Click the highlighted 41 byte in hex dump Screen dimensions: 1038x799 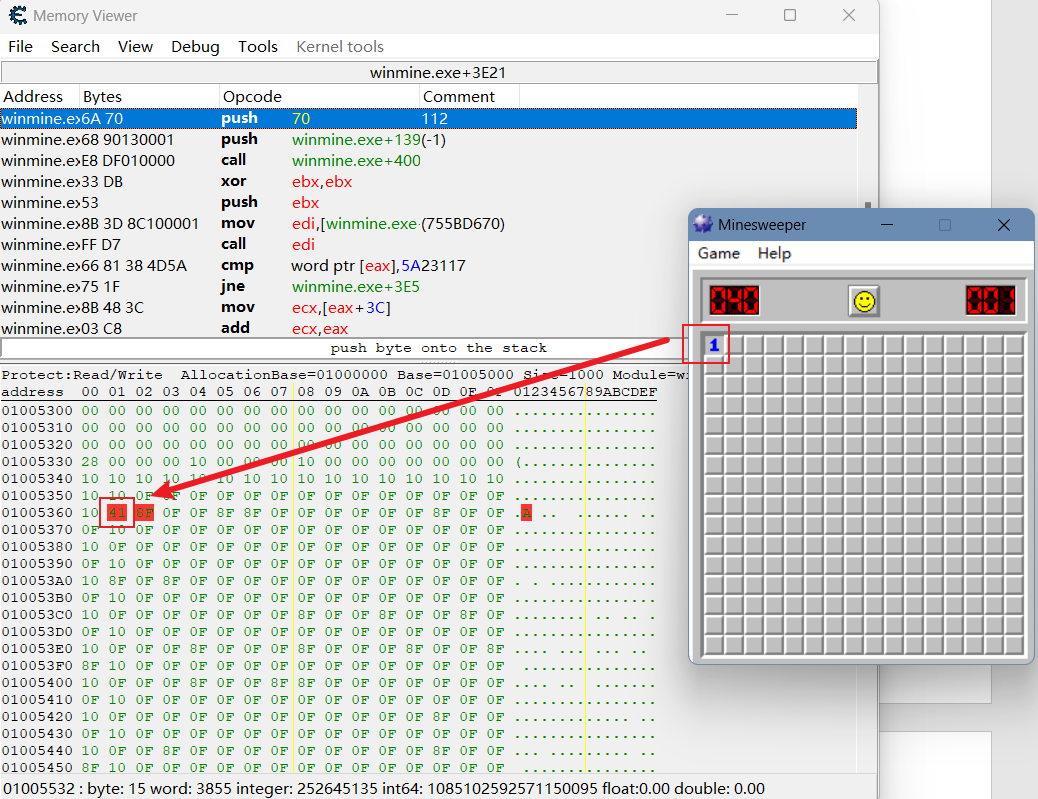(x=117, y=513)
